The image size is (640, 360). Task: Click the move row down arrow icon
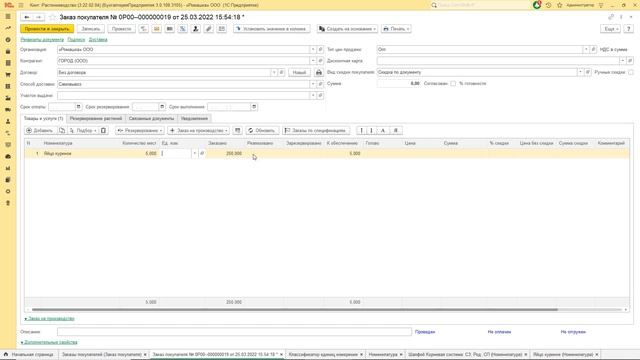371,131
